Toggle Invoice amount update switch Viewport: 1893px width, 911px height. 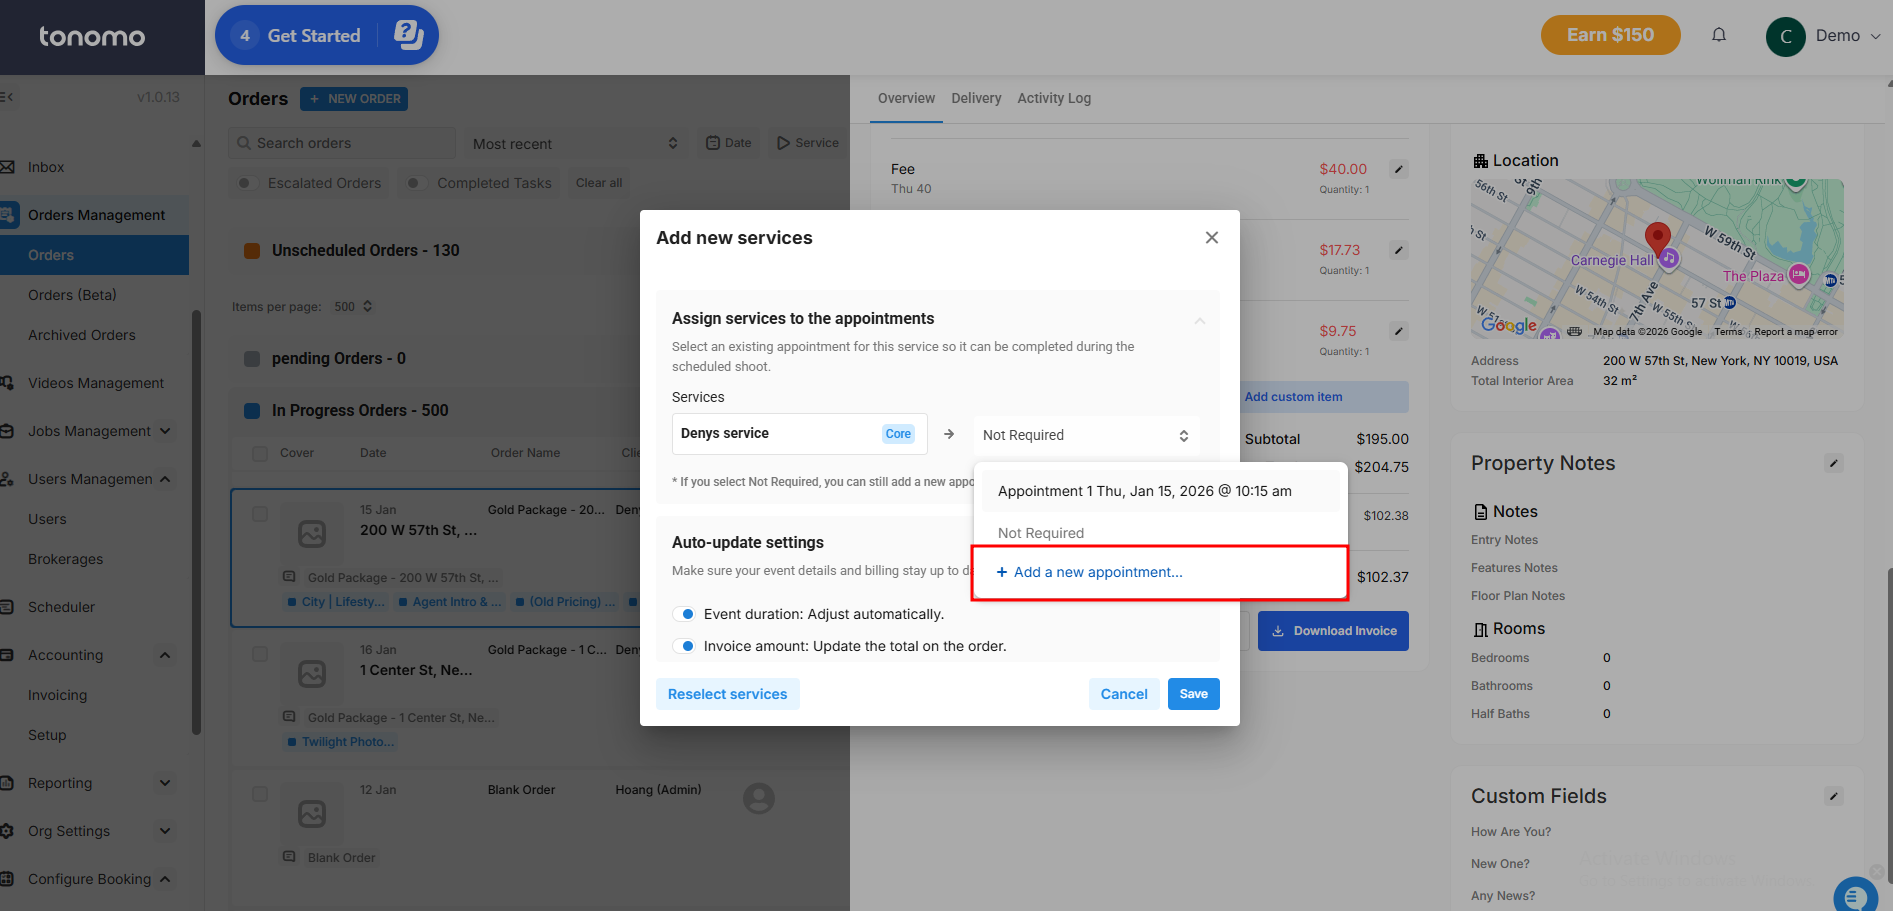[x=685, y=646]
